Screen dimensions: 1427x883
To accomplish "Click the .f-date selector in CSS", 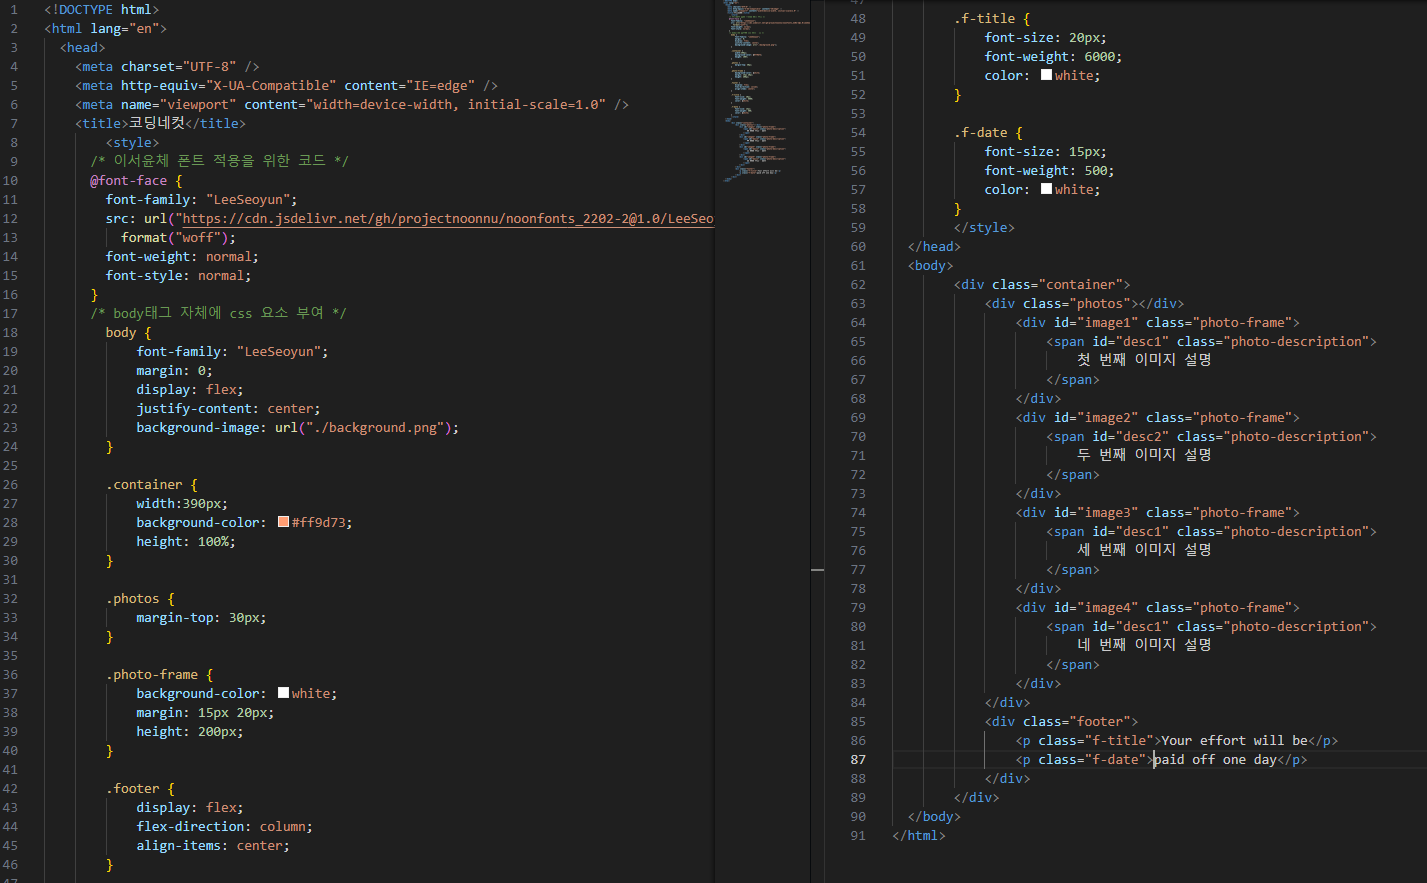I will point(980,132).
